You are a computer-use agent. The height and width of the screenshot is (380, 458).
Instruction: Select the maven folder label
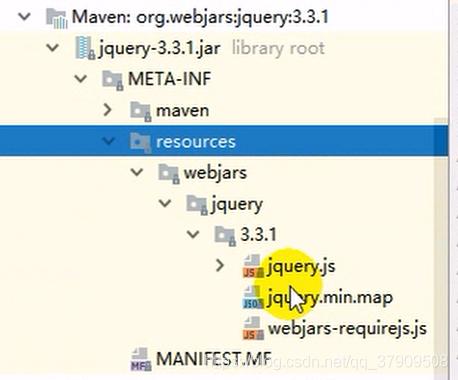(183, 110)
